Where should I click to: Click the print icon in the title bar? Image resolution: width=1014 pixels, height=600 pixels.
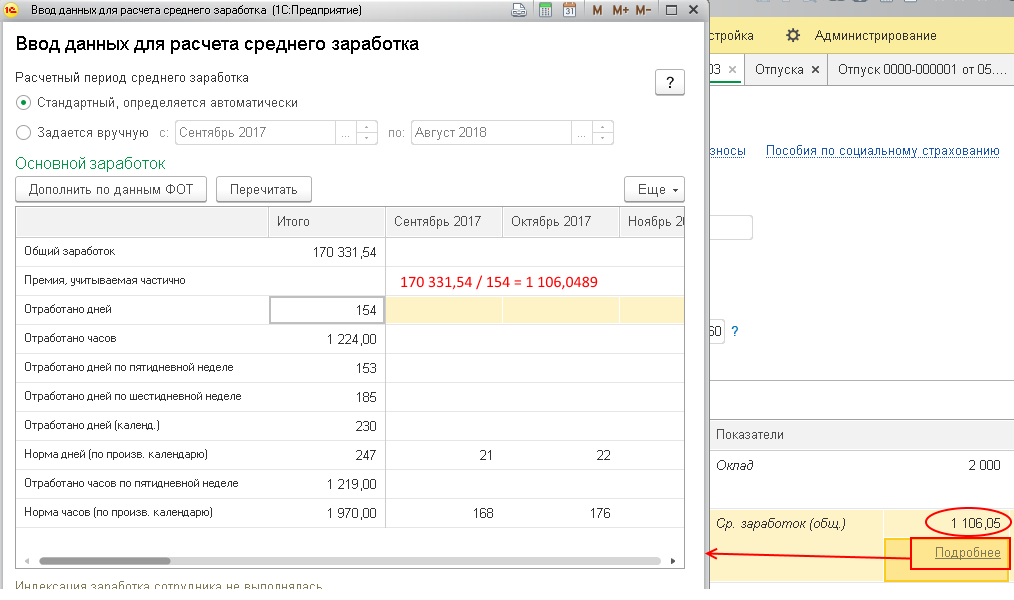519,10
